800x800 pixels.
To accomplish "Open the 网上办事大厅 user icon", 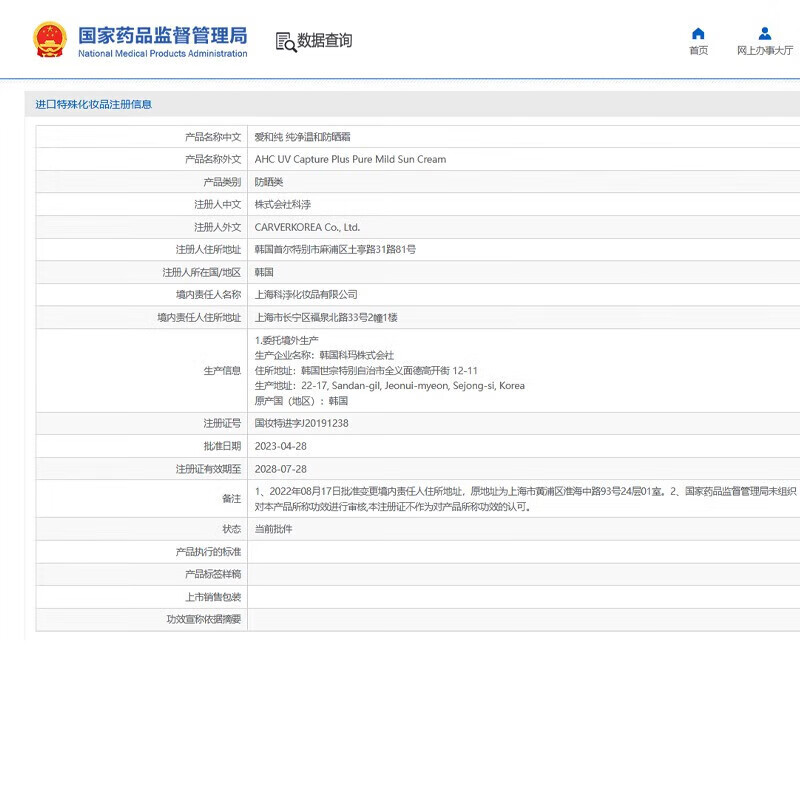I will click(765, 34).
